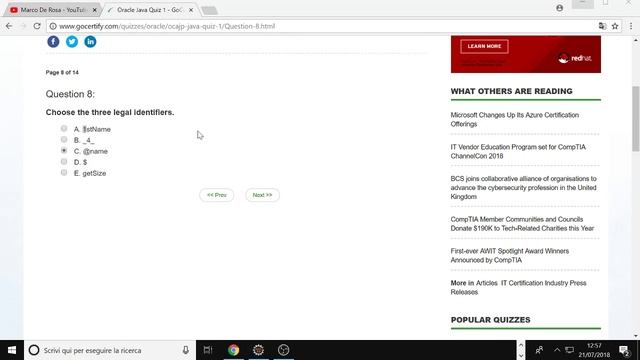The height and width of the screenshot is (360, 640).
Task: Open the gear-shaped app on taskbar
Action: pos(258,350)
